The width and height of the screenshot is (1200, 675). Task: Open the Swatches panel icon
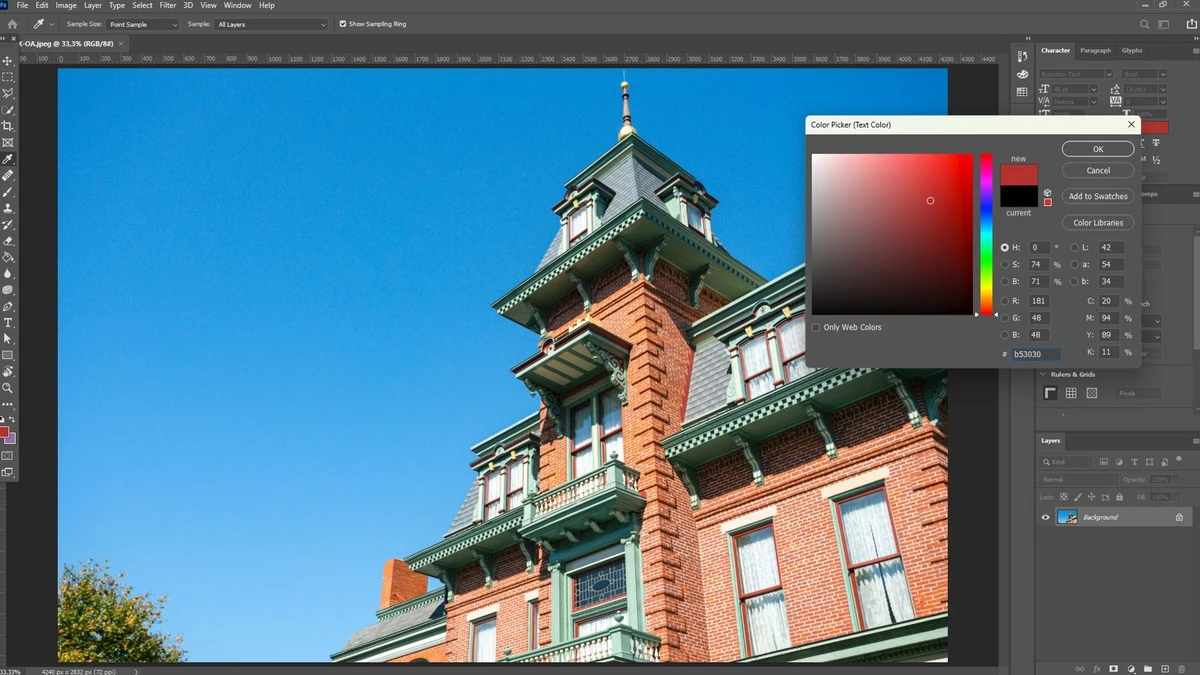1022,74
